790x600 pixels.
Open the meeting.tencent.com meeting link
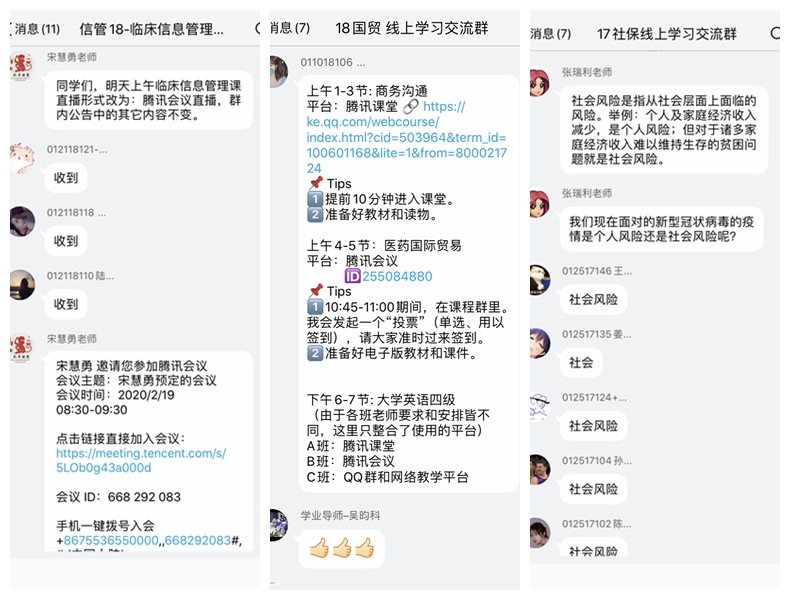pyautogui.click(x=141, y=460)
